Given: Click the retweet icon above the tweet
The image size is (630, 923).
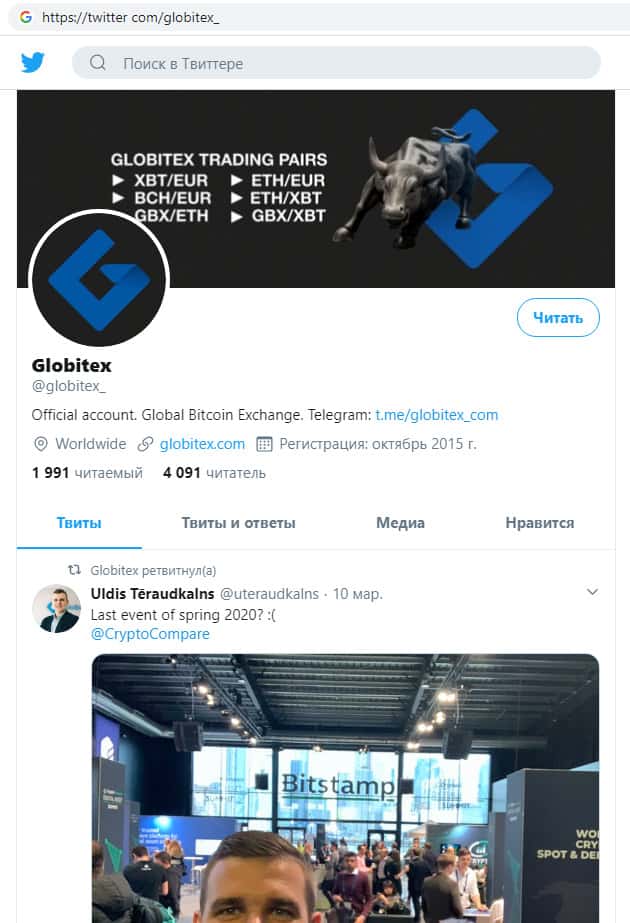Looking at the screenshot, I should [x=74, y=570].
